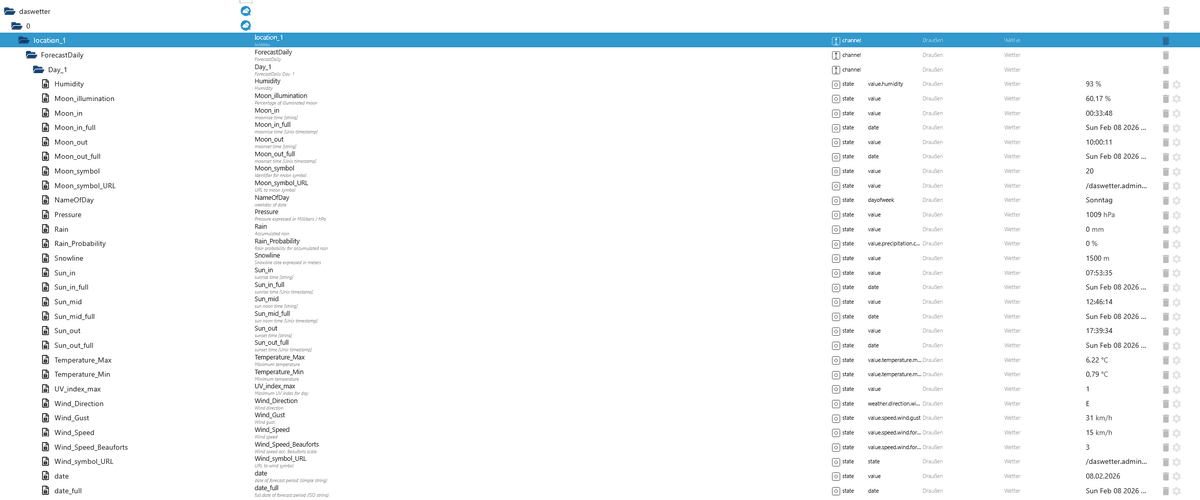Screen dimensions: 1200x500
Task: Delete the Snowline state
Action: click(1166, 258)
